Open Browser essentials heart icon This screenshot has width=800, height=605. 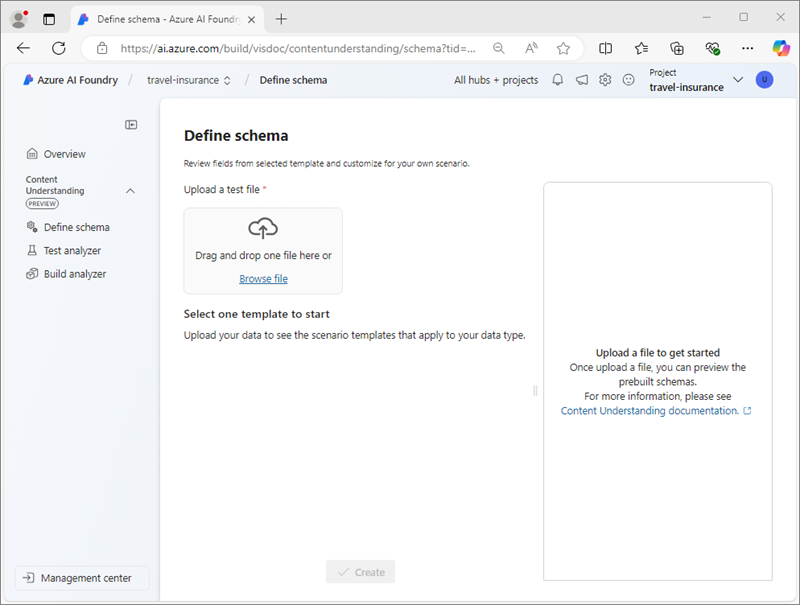tap(712, 48)
